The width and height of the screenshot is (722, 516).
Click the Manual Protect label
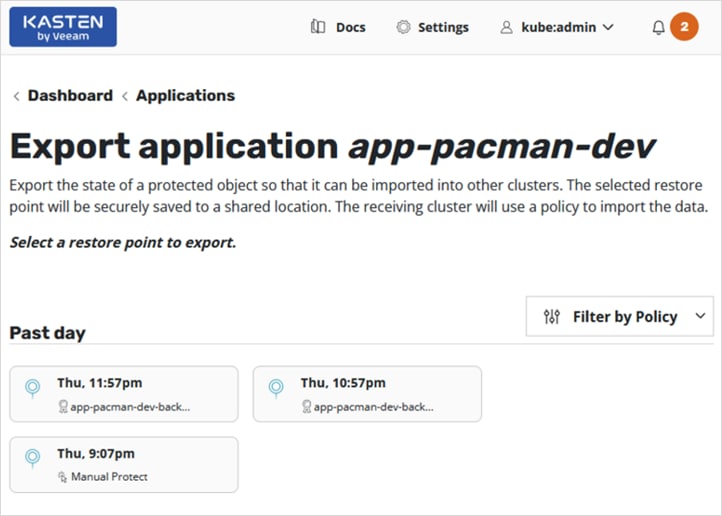pyautogui.click(x=109, y=477)
